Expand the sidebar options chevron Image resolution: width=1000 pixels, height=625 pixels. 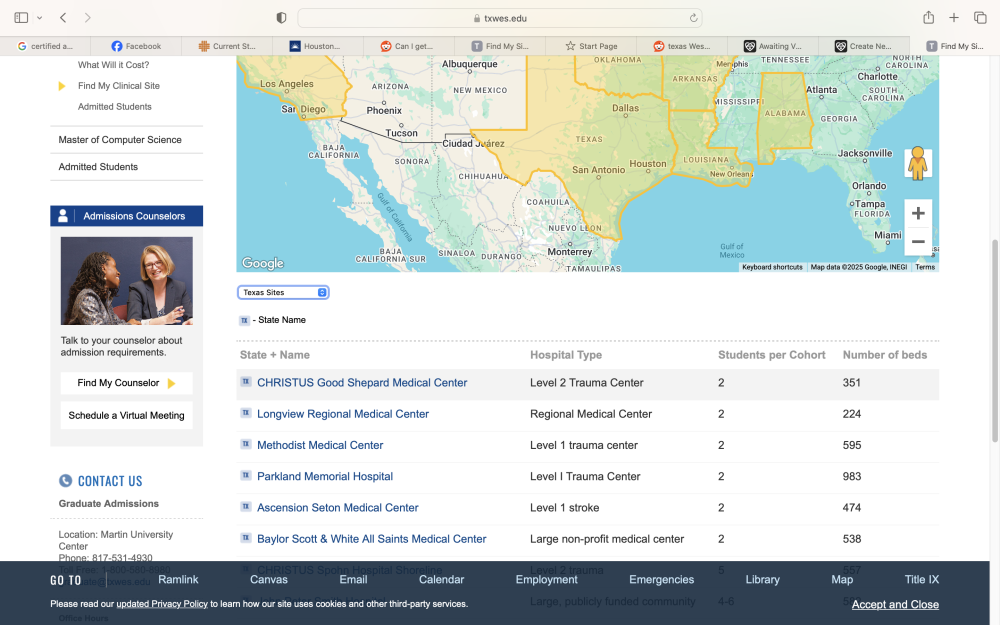pos(40,18)
